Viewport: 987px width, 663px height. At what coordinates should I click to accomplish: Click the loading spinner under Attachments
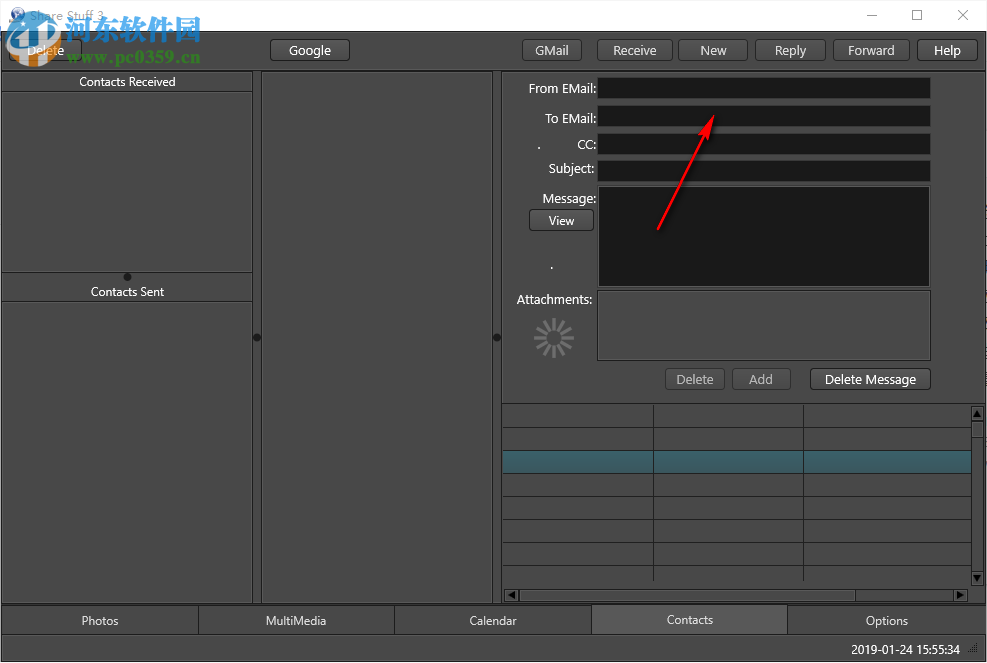(x=554, y=338)
